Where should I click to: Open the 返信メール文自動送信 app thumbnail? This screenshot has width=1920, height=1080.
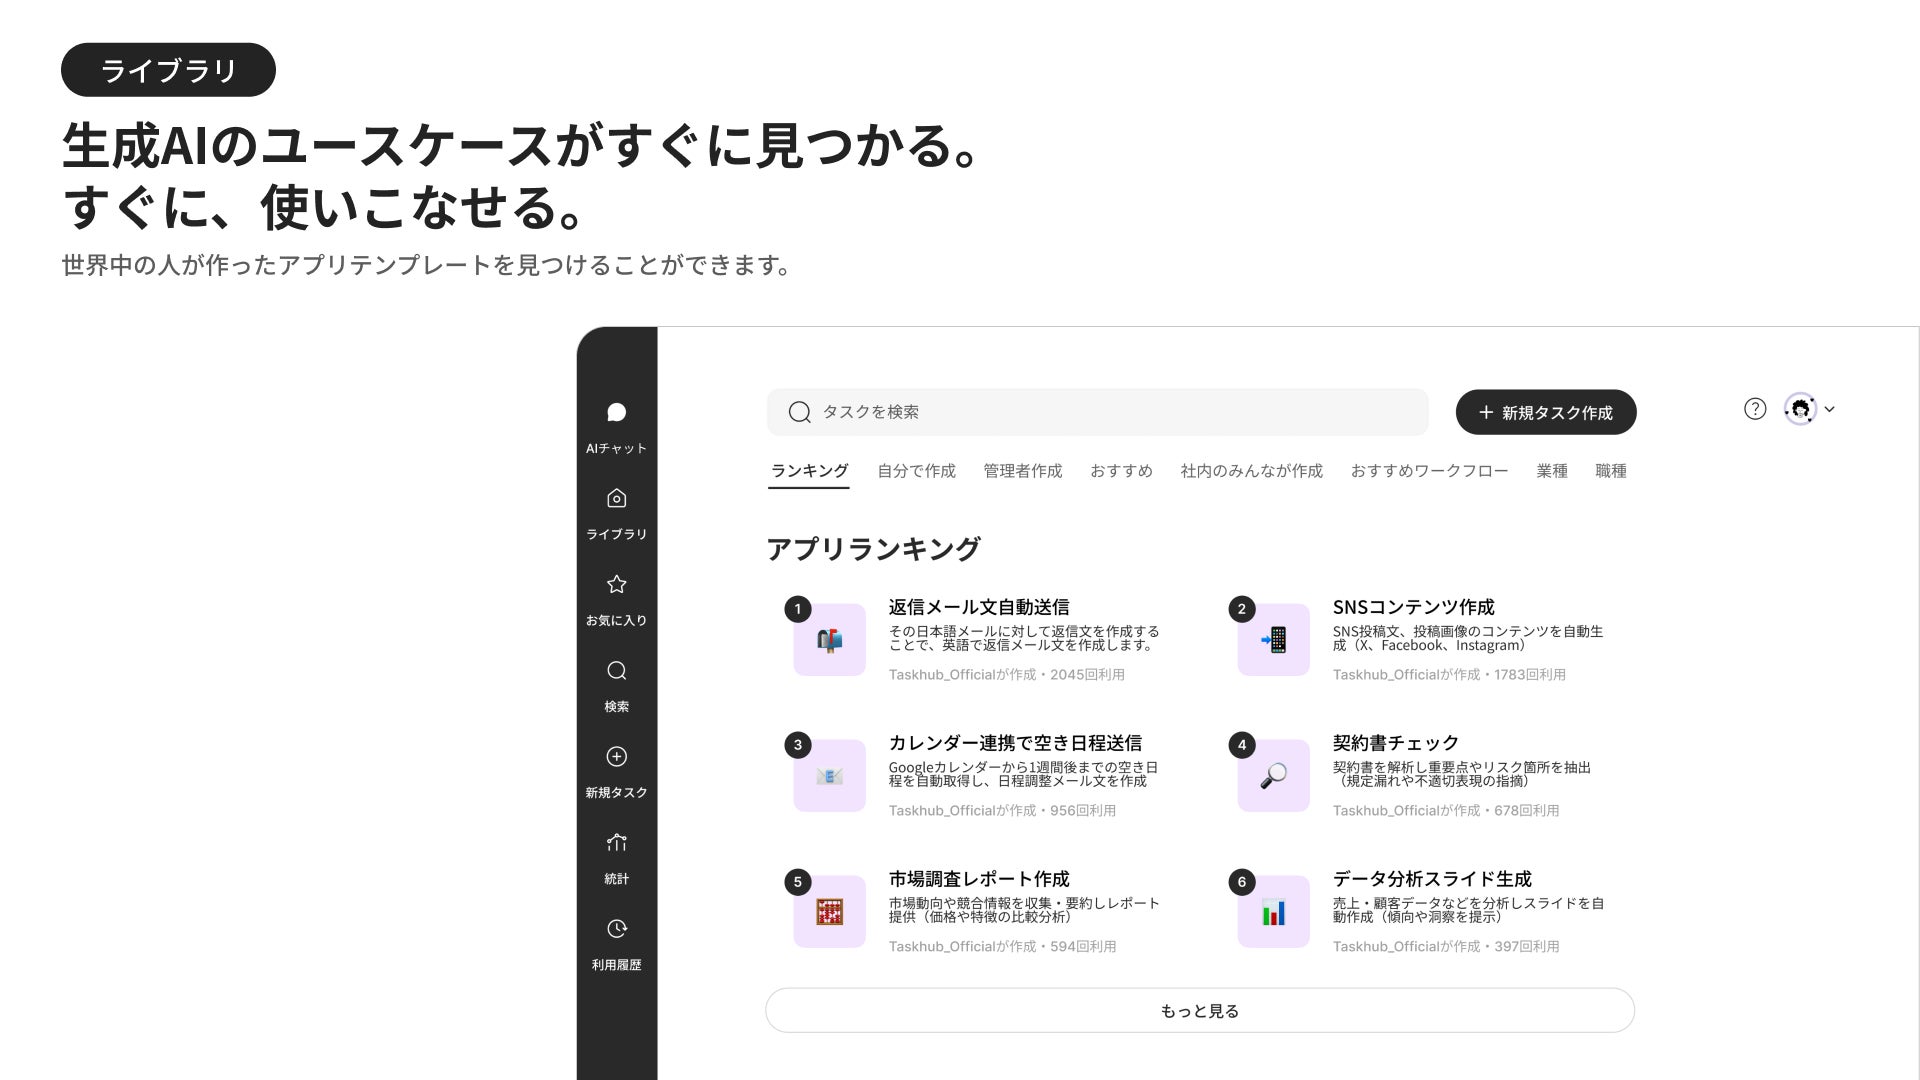click(x=829, y=640)
